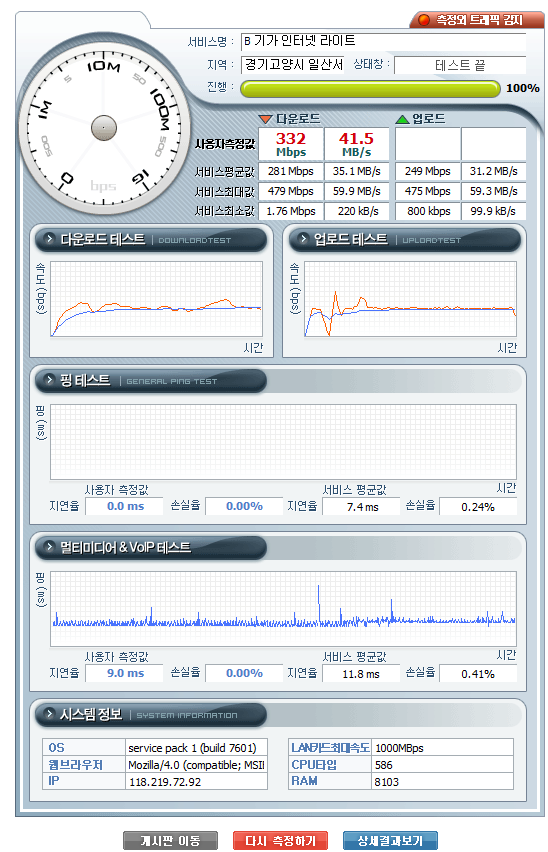This screenshot has width=548, height=852.
Task: Open the board page with 게시판 이동 button
Action: pos(170,841)
